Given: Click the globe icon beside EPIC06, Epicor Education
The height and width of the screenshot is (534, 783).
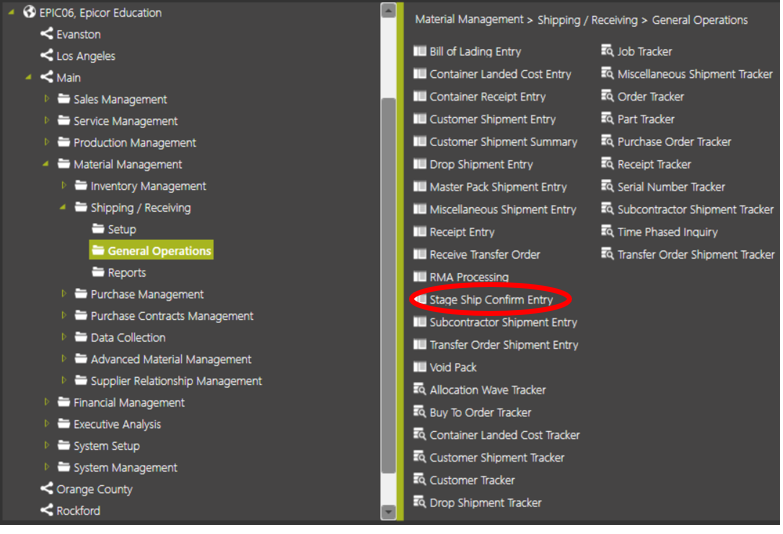Looking at the screenshot, I should click(29, 12).
